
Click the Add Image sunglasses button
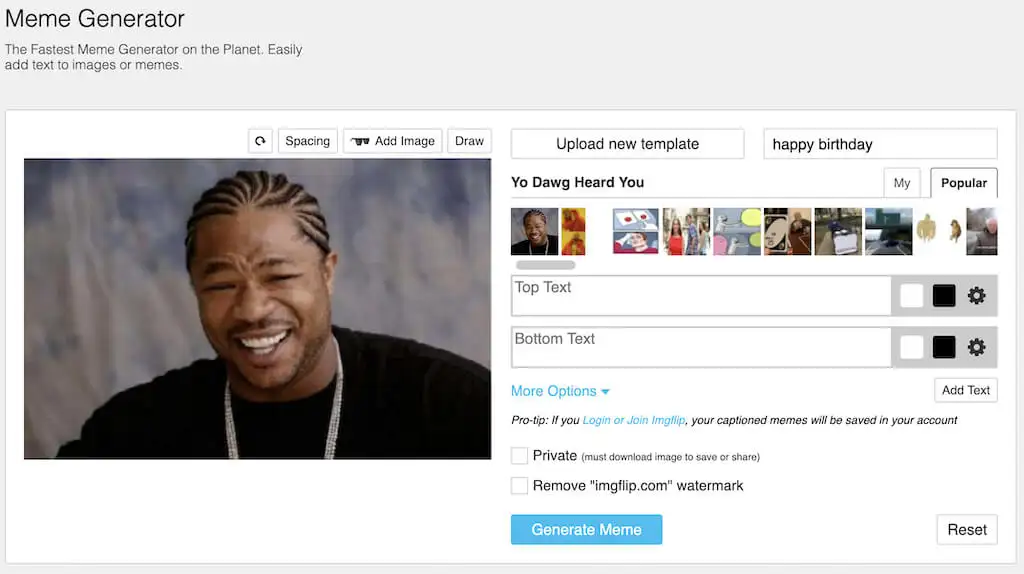pos(392,141)
